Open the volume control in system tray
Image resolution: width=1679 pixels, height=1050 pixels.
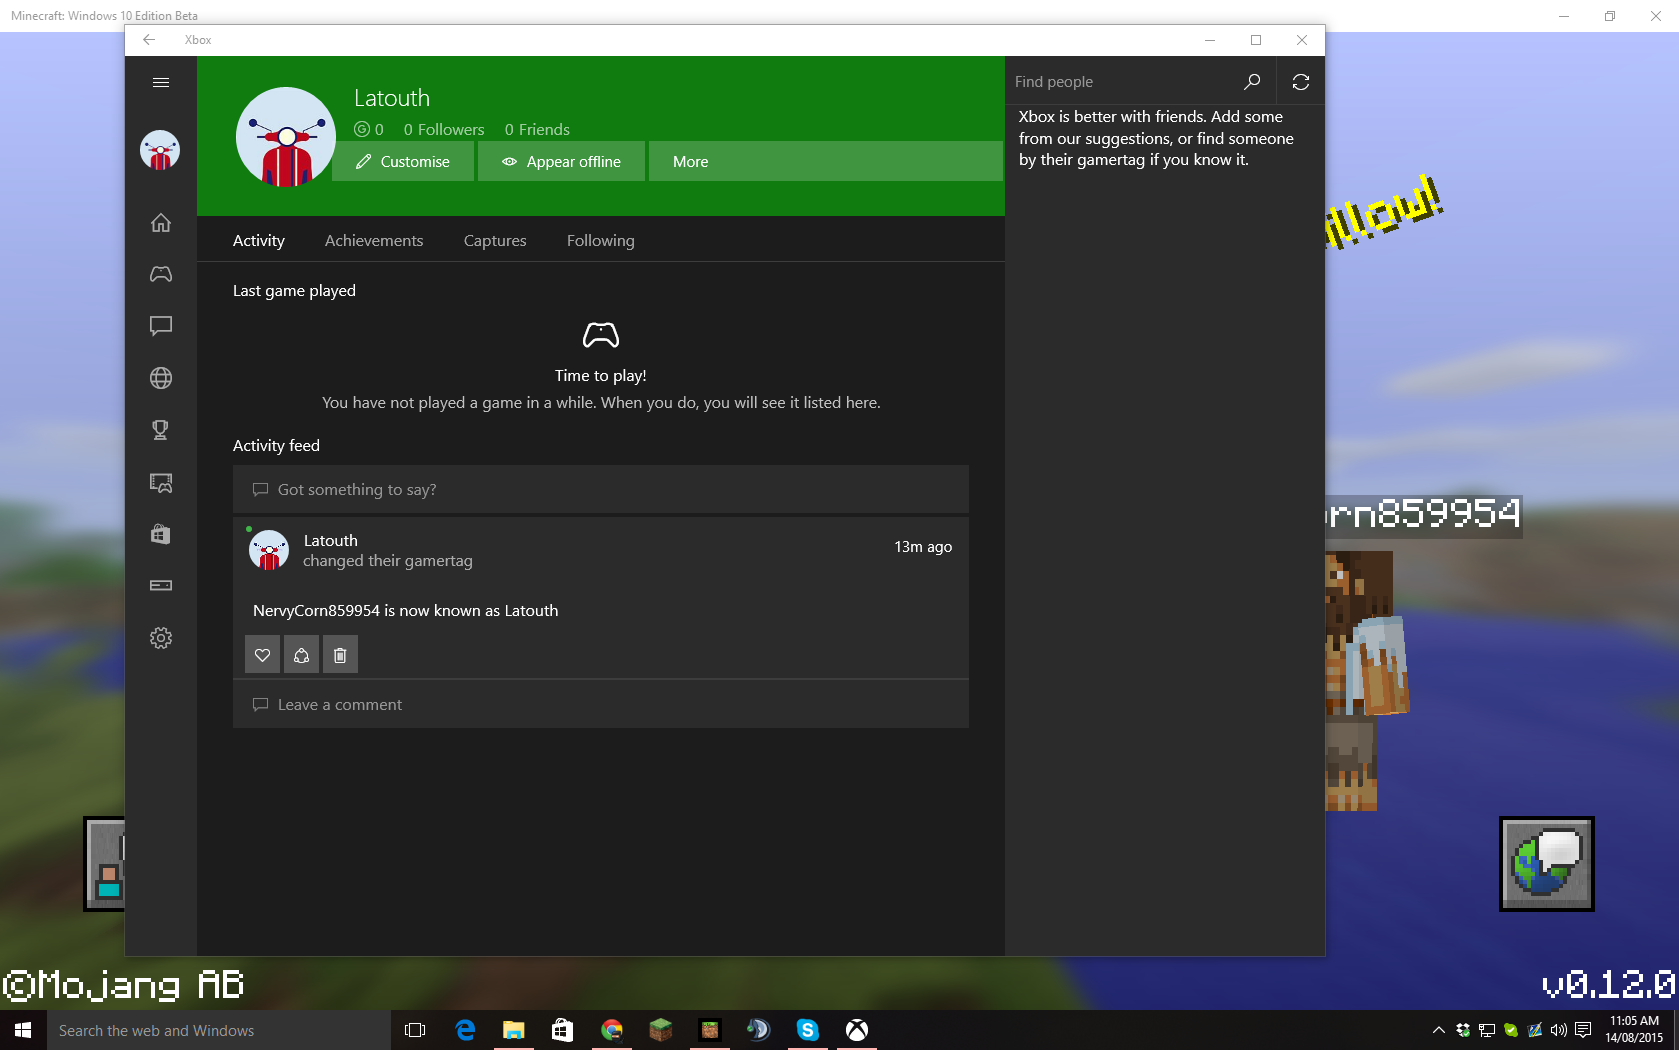point(1559,1030)
